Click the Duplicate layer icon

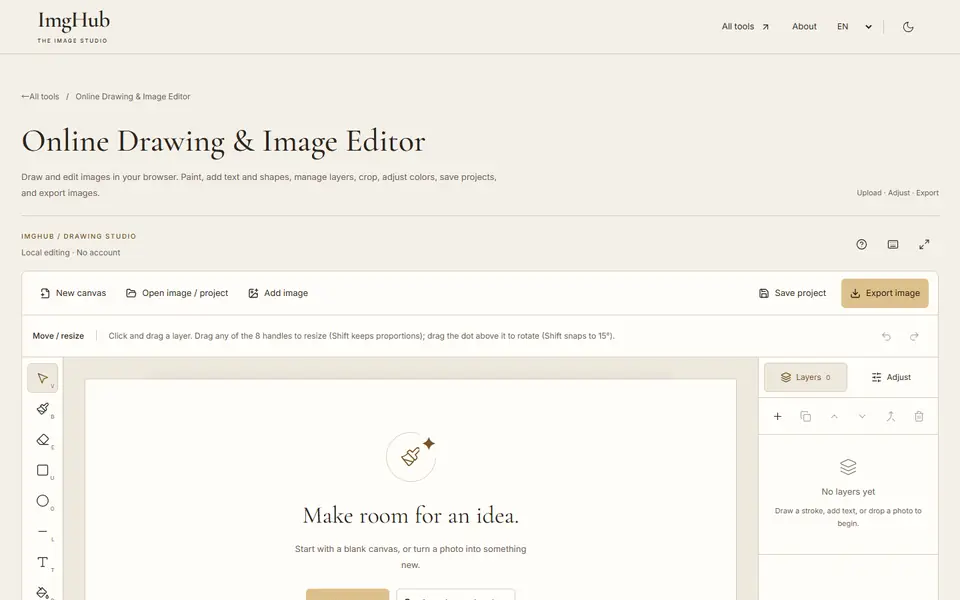[x=806, y=416]
